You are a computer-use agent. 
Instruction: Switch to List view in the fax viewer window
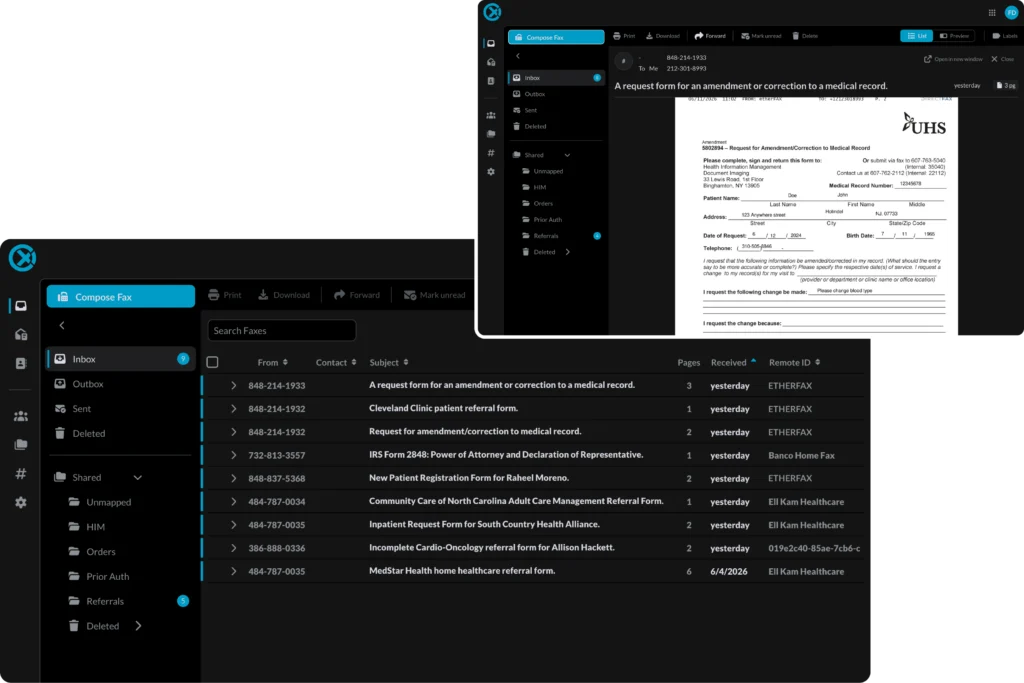tap(916, 36)
